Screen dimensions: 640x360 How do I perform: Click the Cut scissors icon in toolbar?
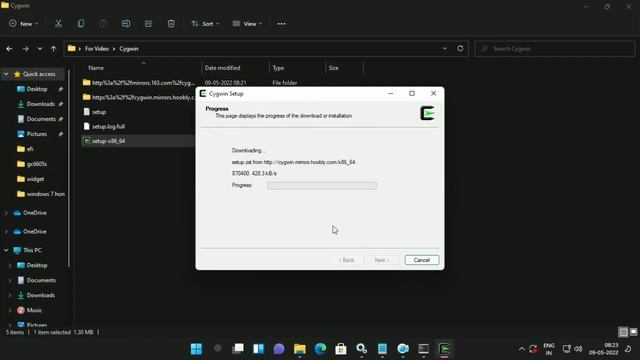tap(58, 24)
